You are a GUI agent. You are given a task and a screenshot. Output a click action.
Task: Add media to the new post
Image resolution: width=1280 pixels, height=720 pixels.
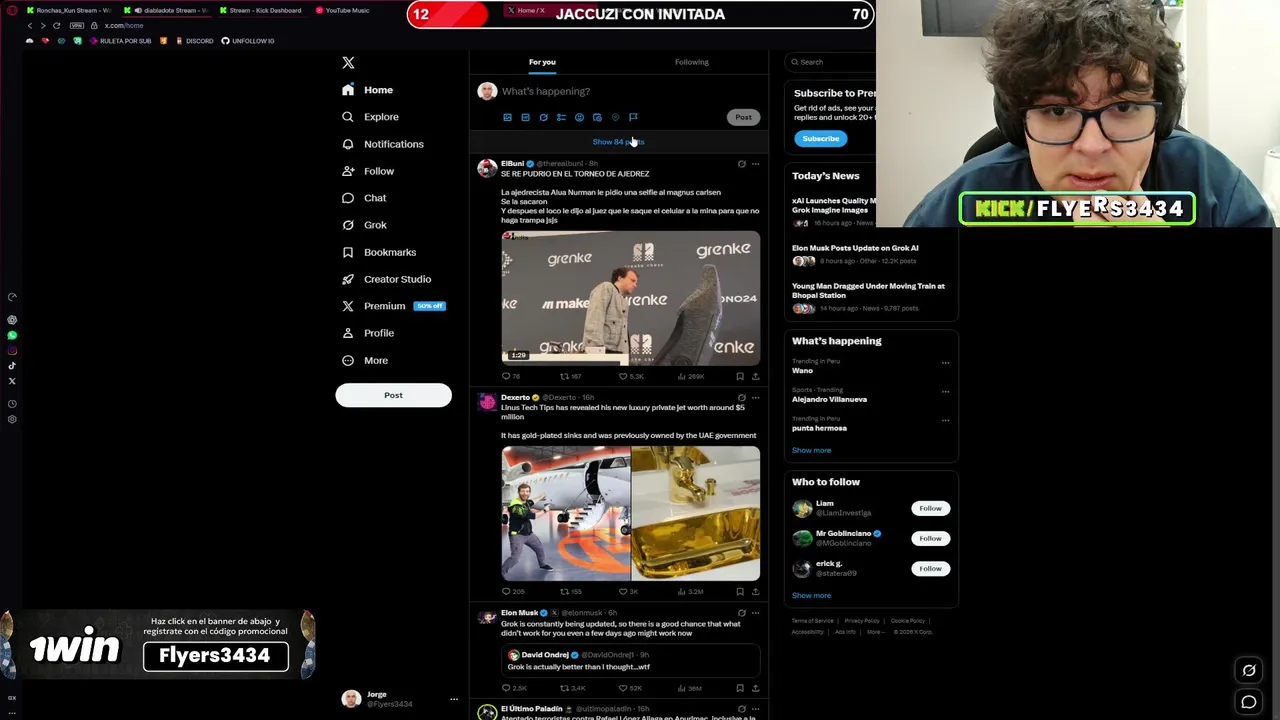(507, 117)
